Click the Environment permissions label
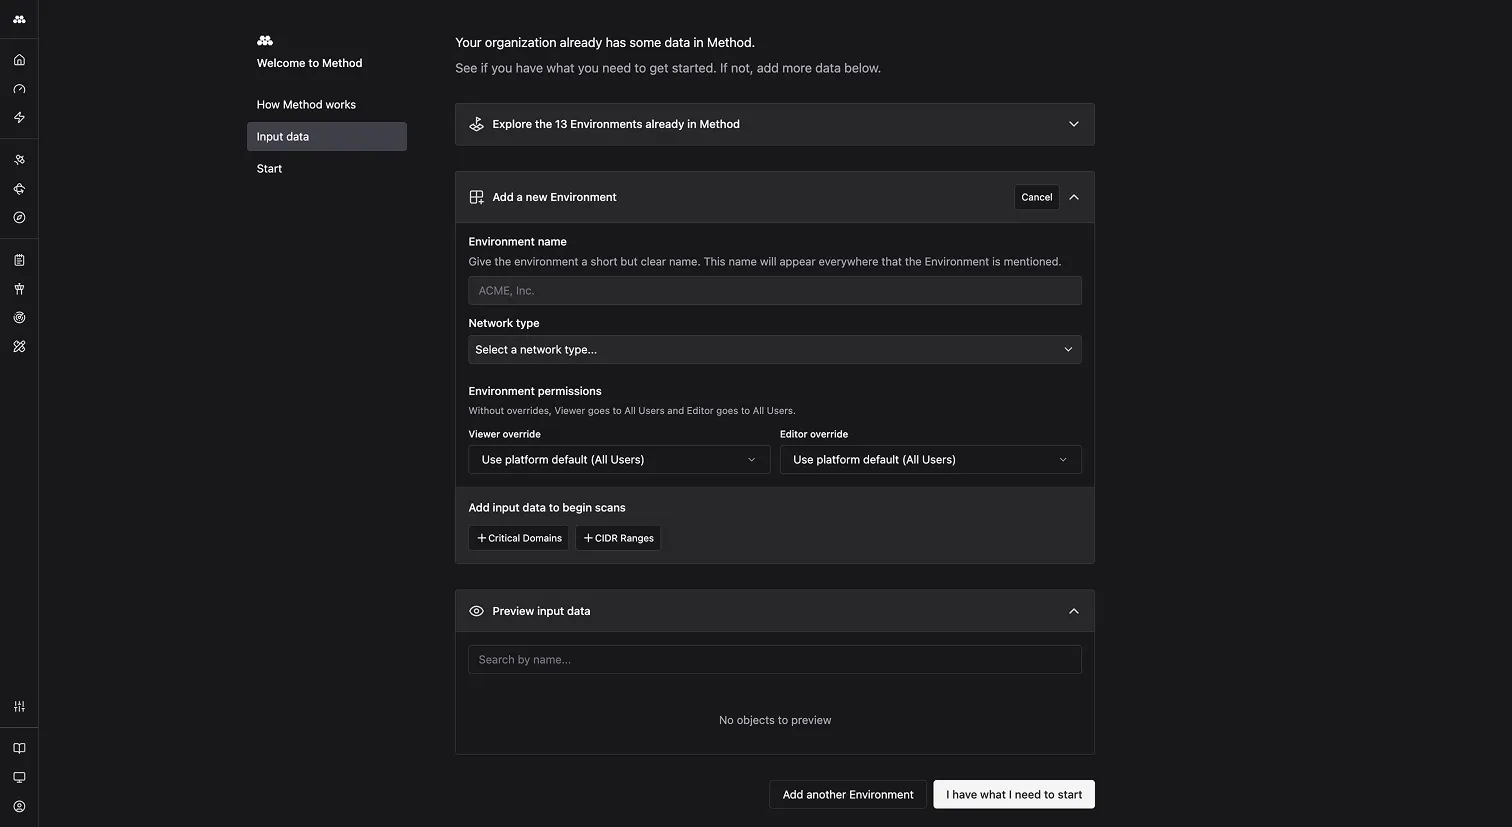1512x827 pixels. pos(535,391)
